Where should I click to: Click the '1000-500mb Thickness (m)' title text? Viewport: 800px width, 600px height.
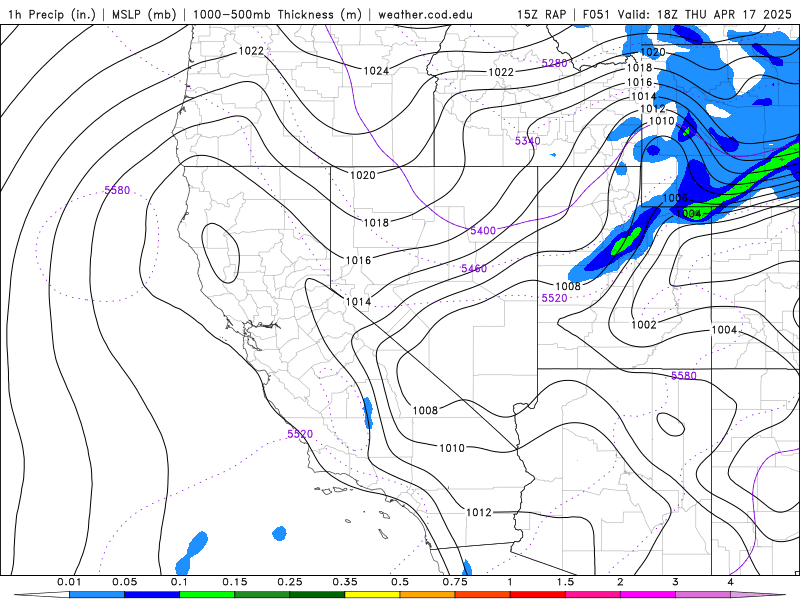[x=277, y=14]
